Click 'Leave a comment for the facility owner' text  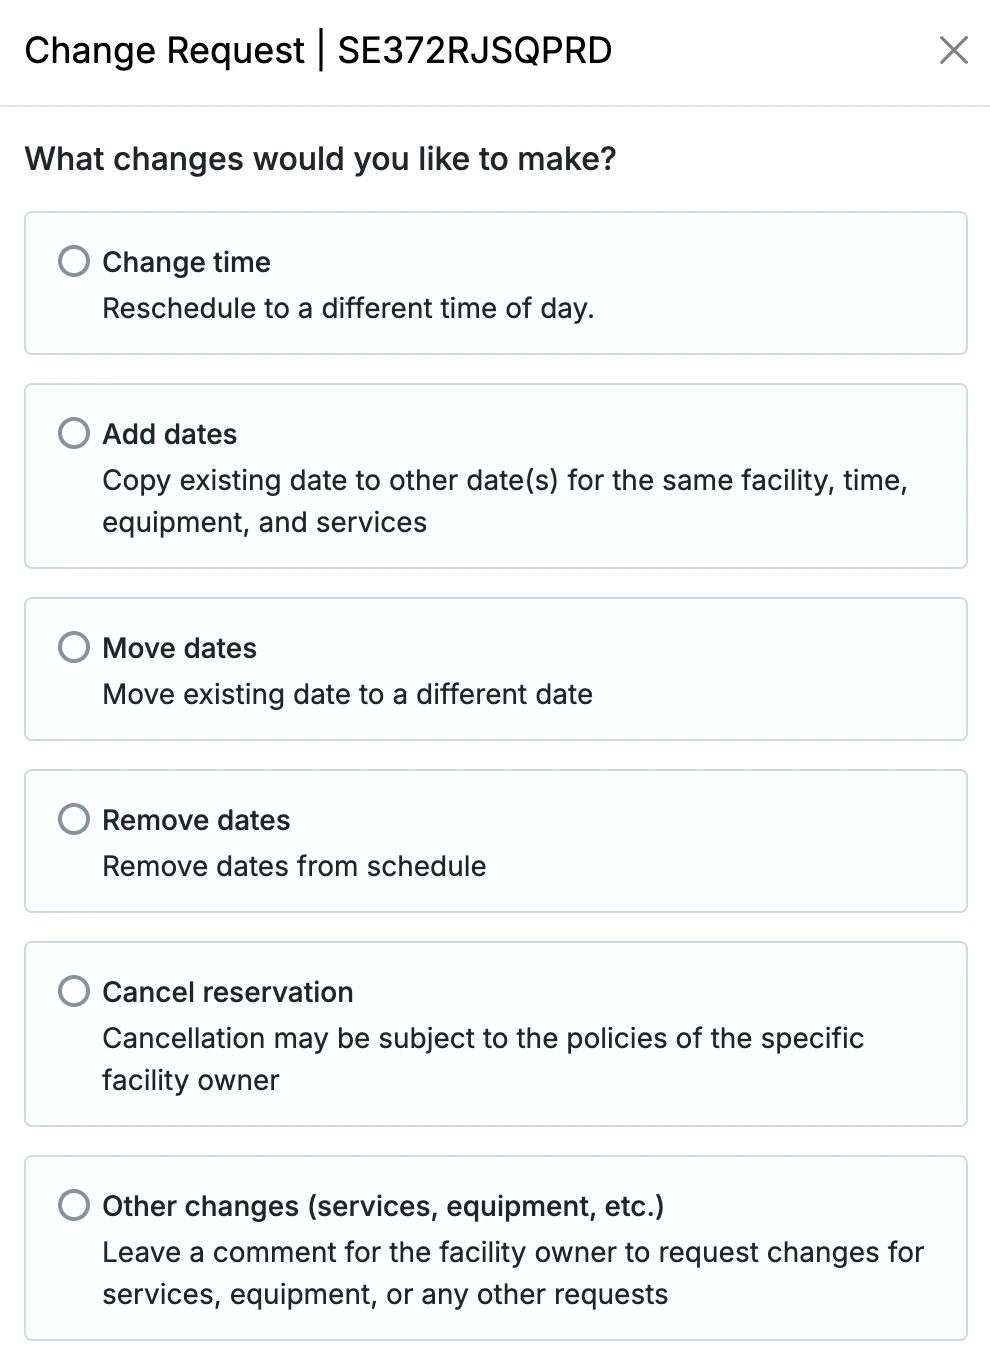513,1273
